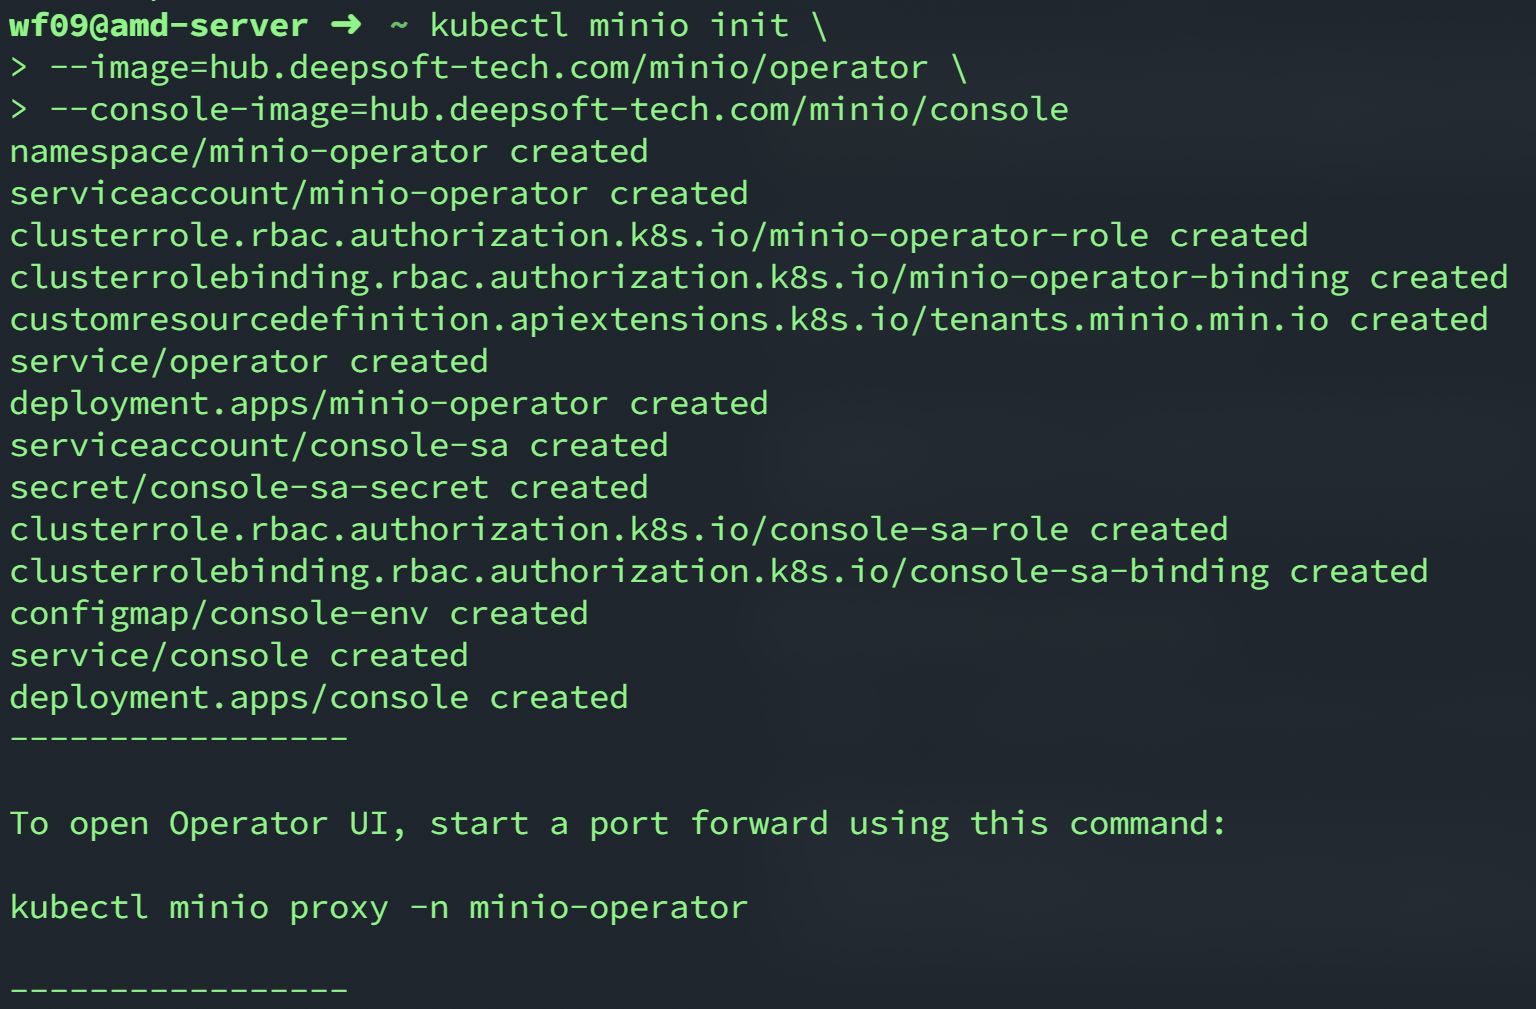This screenshot has width=1536, height=1009.
Task: Click the 'service/operator created' line
Action: click(249, 362)
